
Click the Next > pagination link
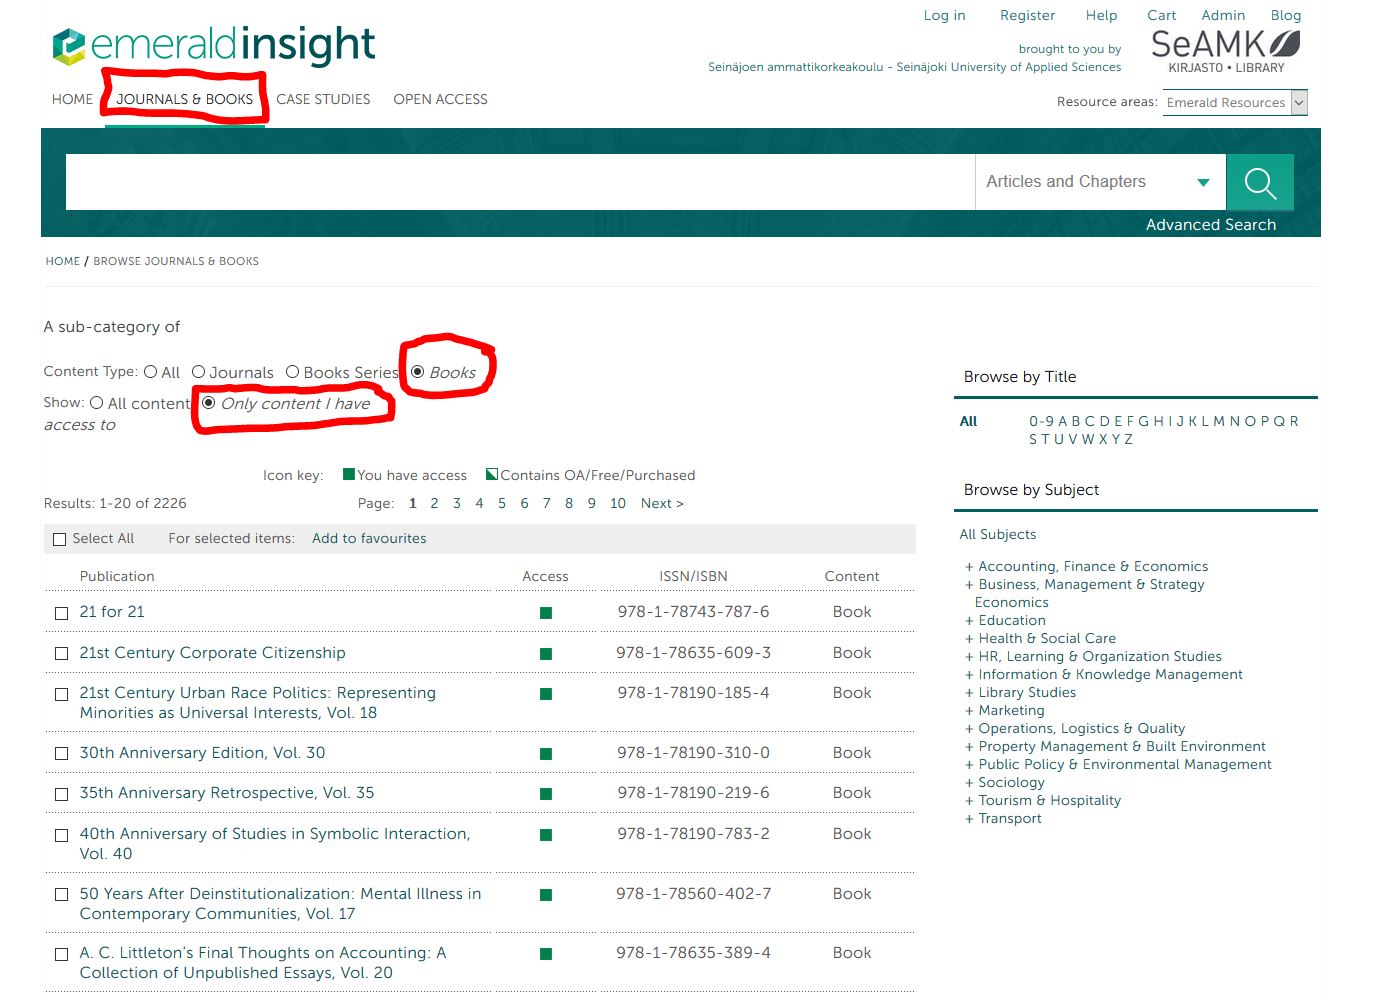[662, 503]
